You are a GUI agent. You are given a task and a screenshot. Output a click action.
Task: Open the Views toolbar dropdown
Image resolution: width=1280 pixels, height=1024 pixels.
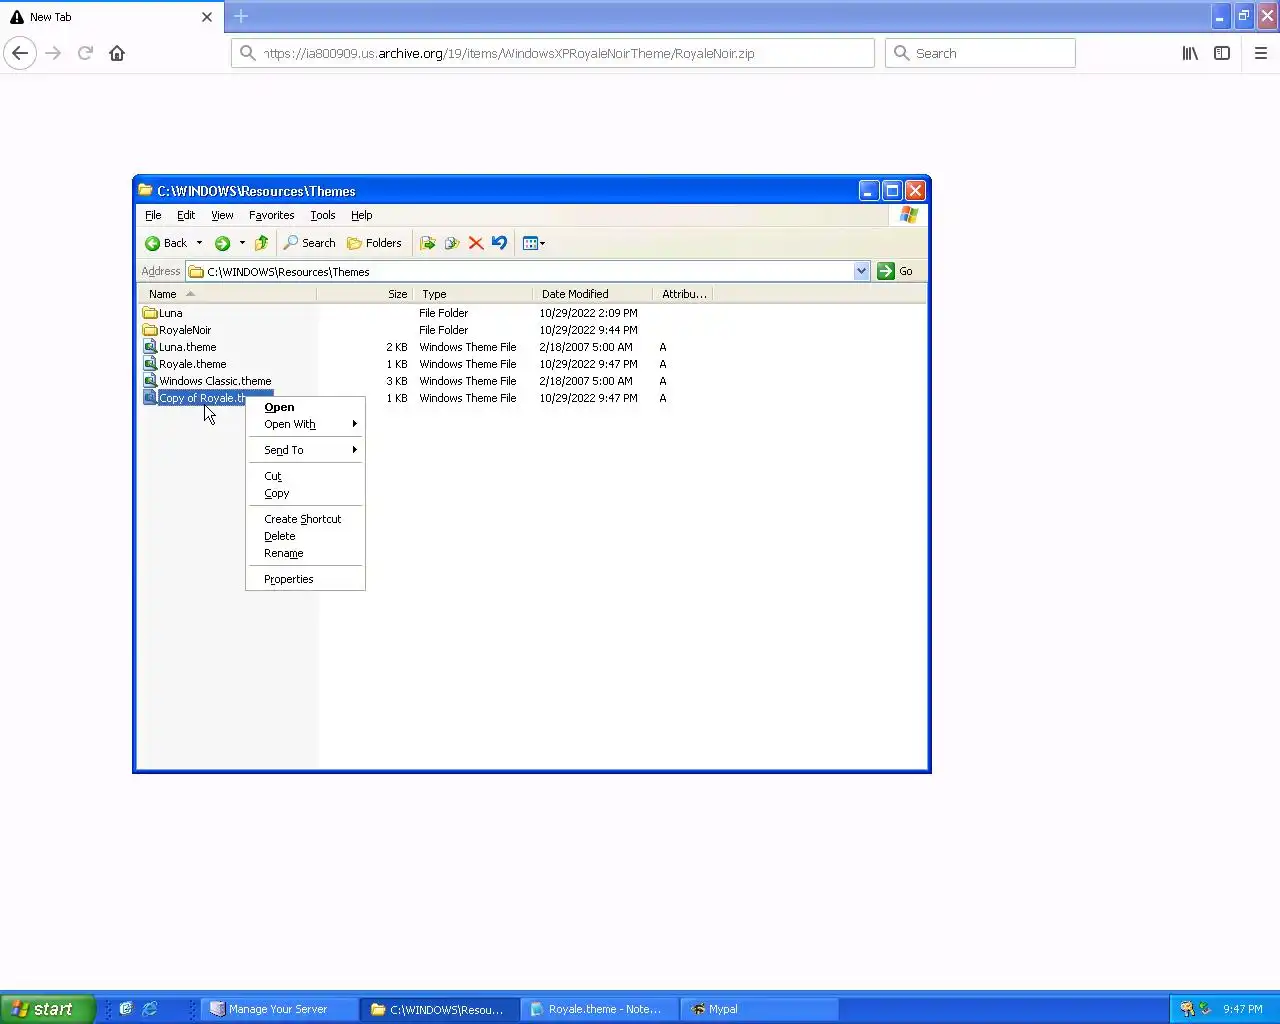coord(534,243)
